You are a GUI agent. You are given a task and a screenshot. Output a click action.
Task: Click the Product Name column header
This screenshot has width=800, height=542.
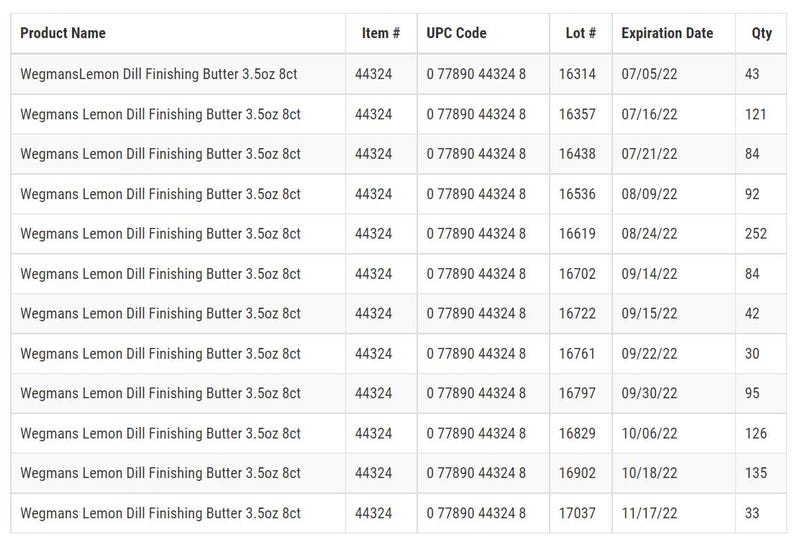tap(63, 33)
